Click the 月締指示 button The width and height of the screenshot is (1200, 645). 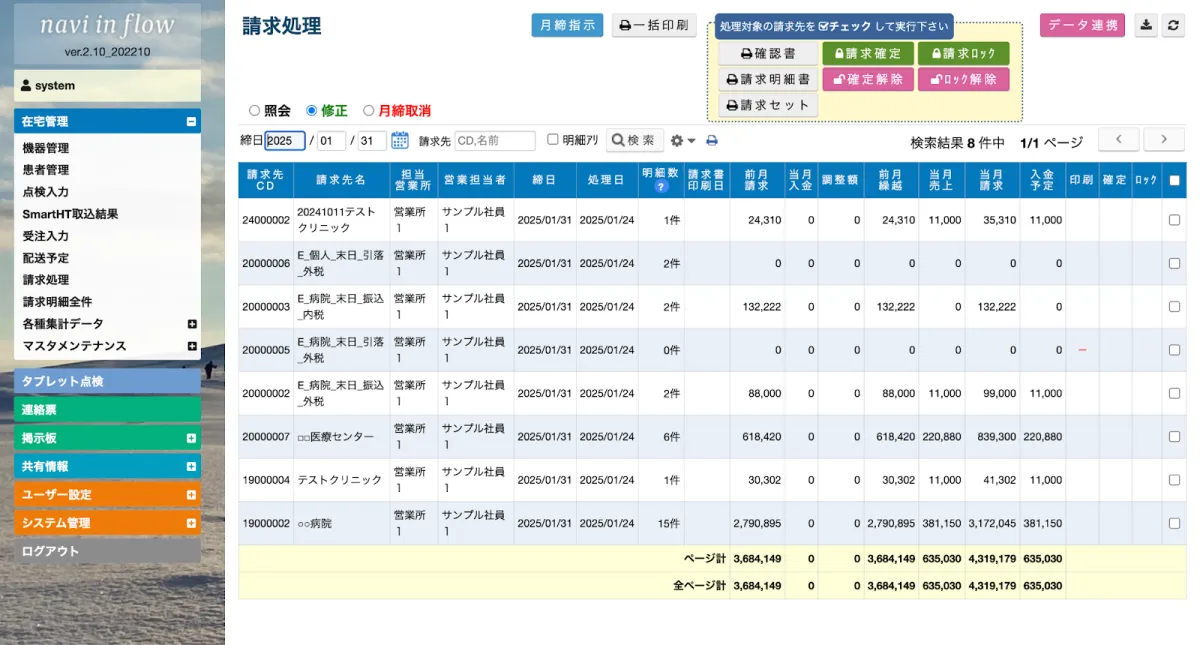[567, 26]
